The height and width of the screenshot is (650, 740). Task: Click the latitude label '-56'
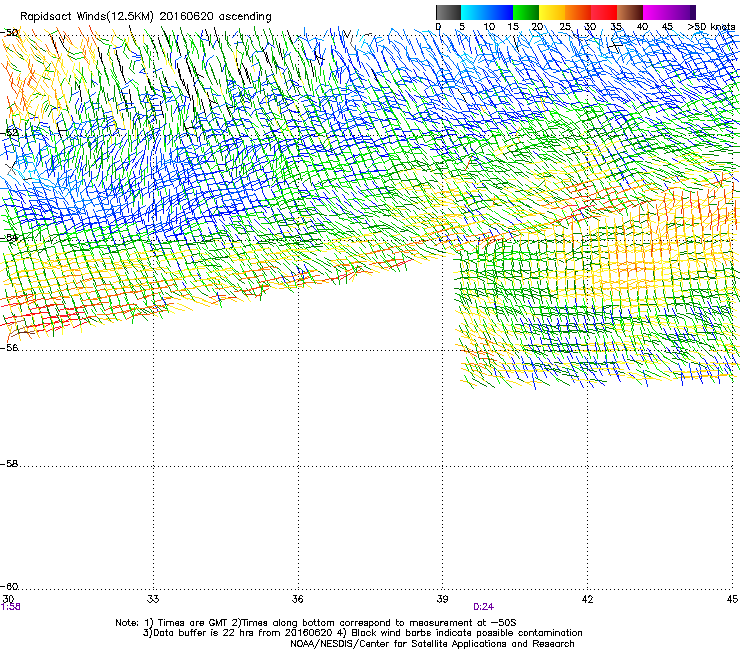tap(9, 347)
